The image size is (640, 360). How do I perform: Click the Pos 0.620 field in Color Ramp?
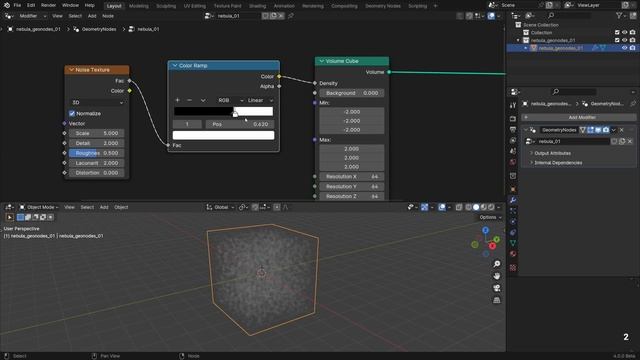click(x=240, y=124)
